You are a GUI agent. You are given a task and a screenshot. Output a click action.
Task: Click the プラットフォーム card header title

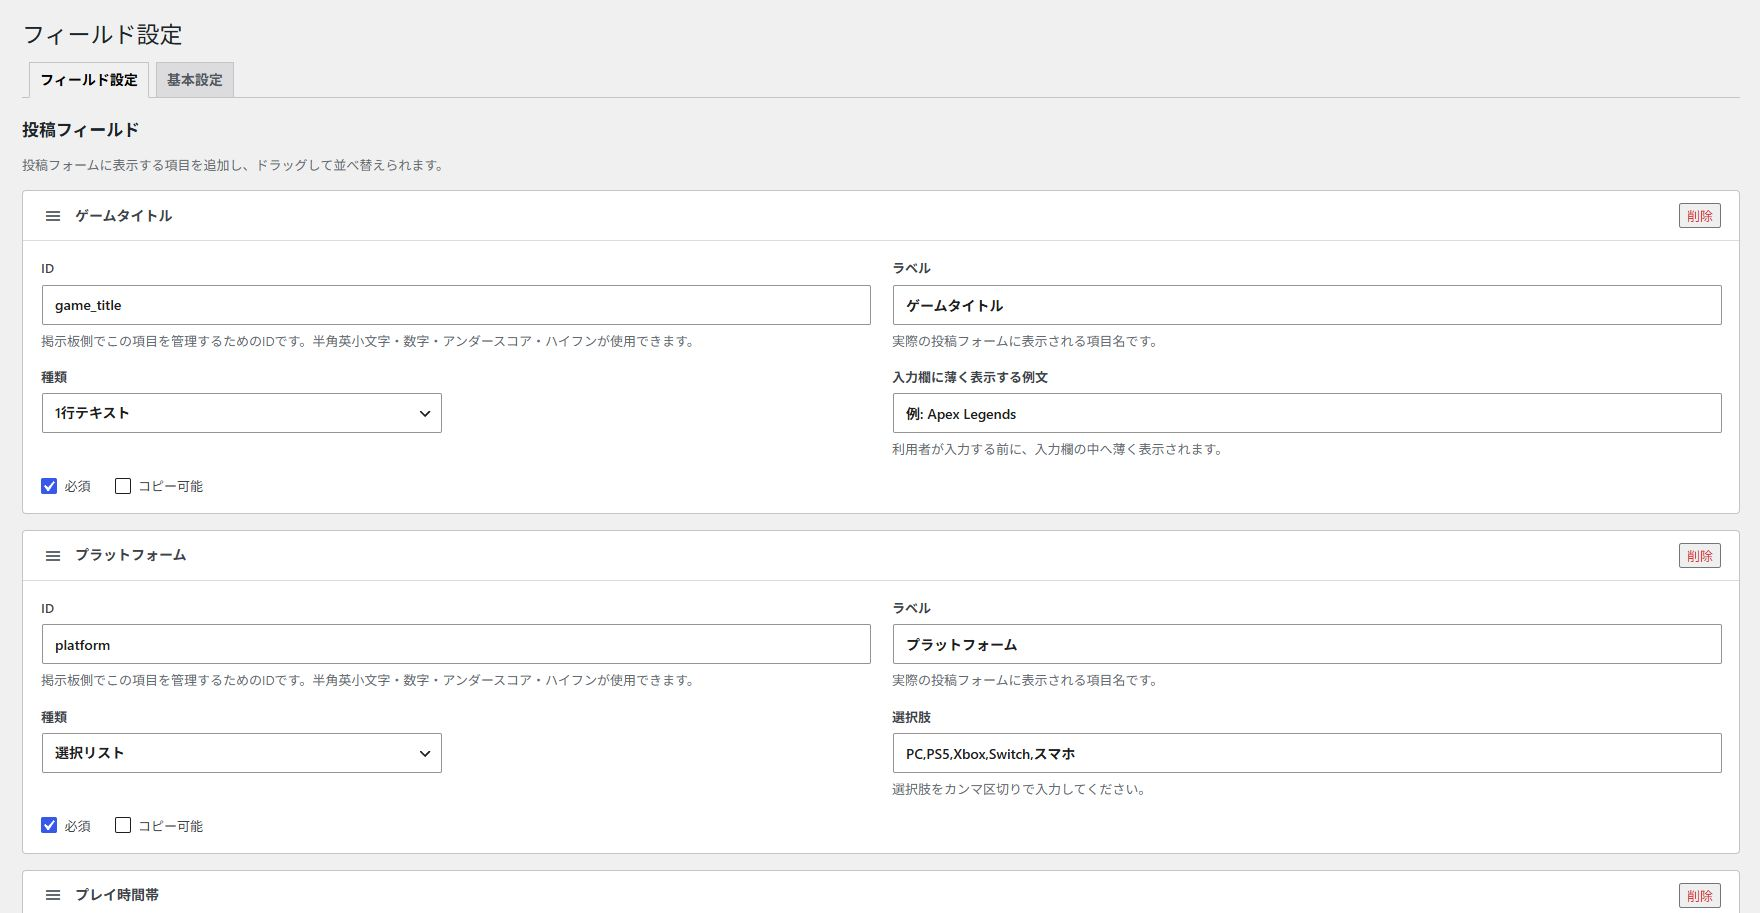(x=131, y=555)
